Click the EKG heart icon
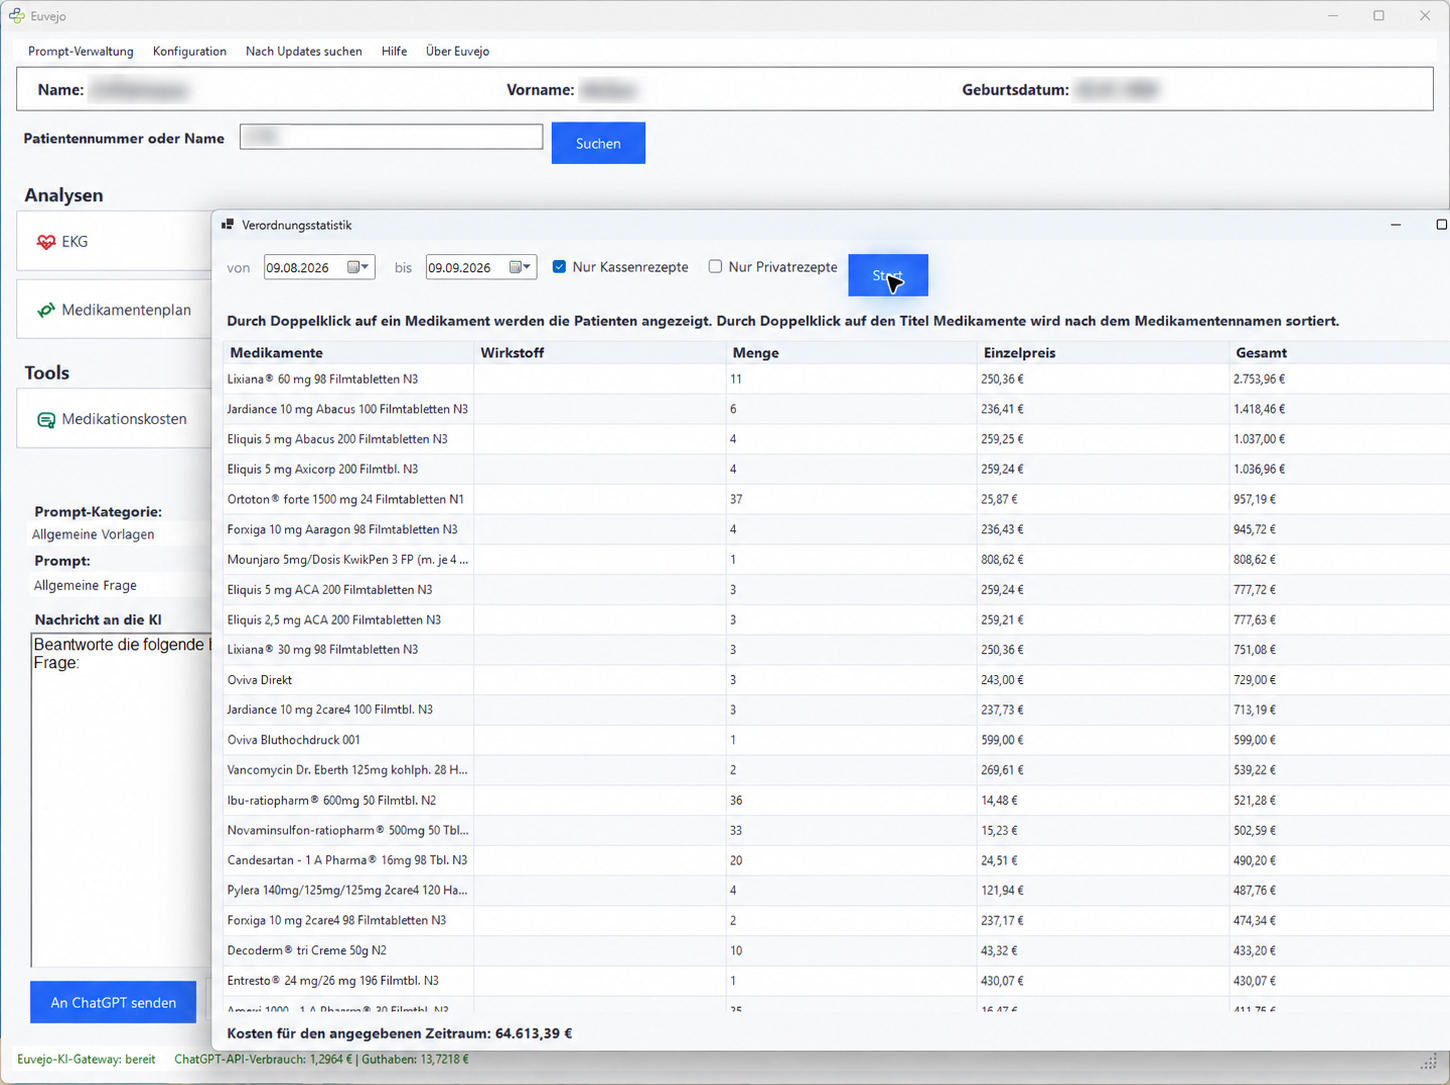 click(46, 242)
